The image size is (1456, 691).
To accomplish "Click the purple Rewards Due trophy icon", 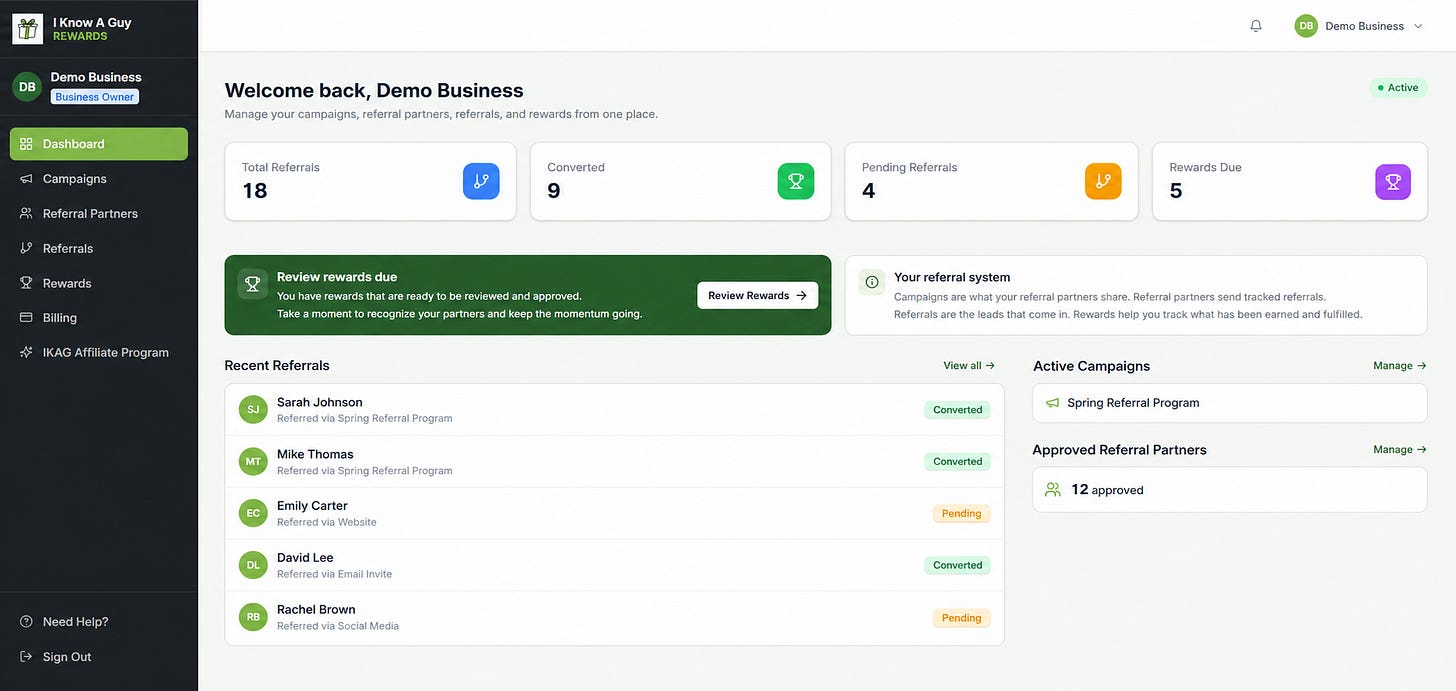I will (x=1393, y=181).
